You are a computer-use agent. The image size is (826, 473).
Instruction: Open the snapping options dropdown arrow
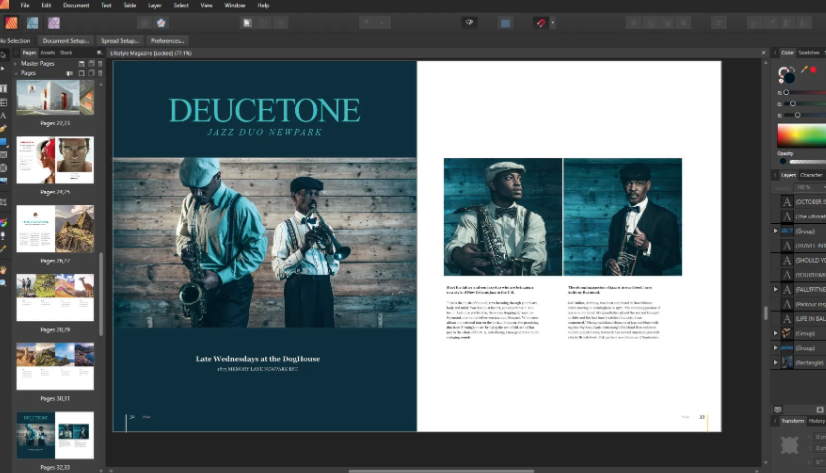553,22
